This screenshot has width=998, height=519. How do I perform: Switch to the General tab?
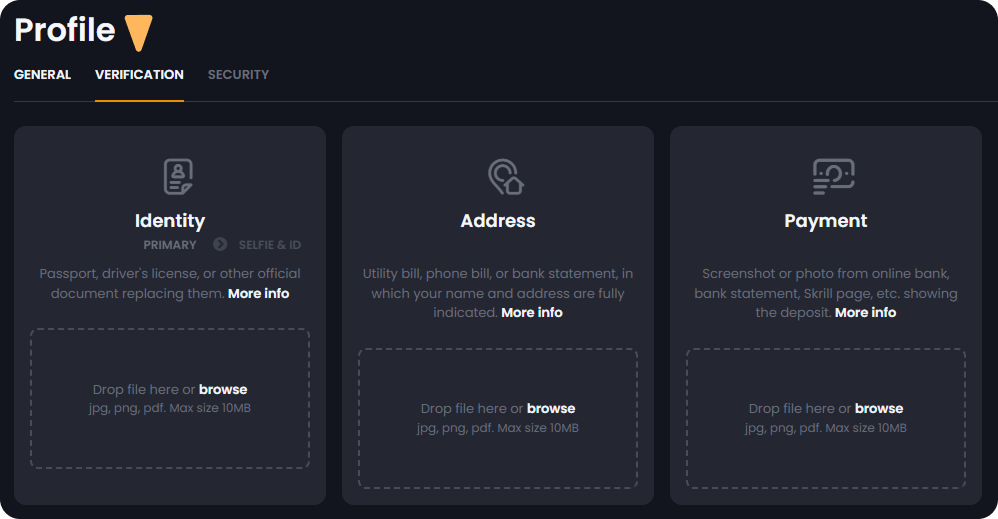coord(42,75)
